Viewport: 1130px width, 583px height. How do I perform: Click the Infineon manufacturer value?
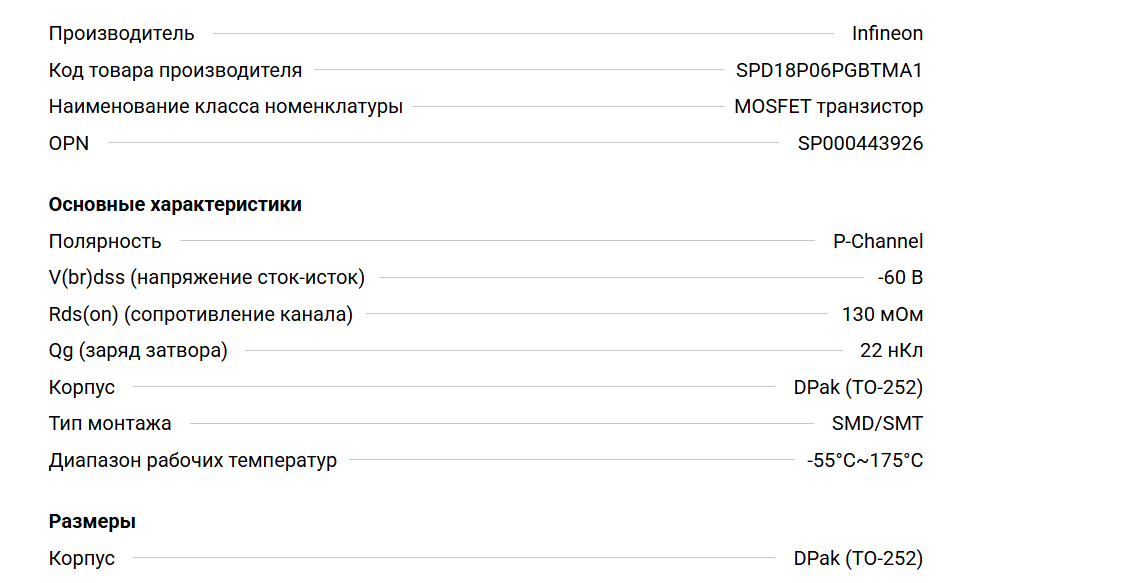(887, 33)
